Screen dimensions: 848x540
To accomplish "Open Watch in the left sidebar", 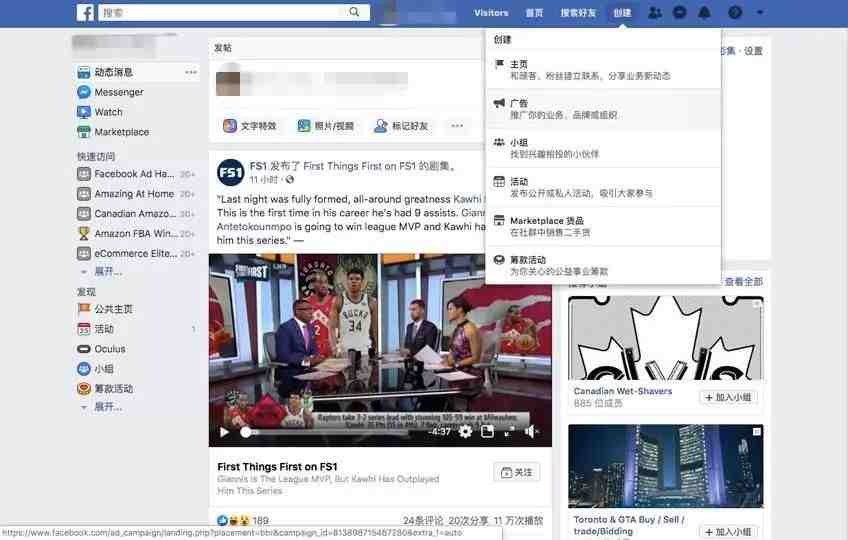I will [x=100, y=112].
